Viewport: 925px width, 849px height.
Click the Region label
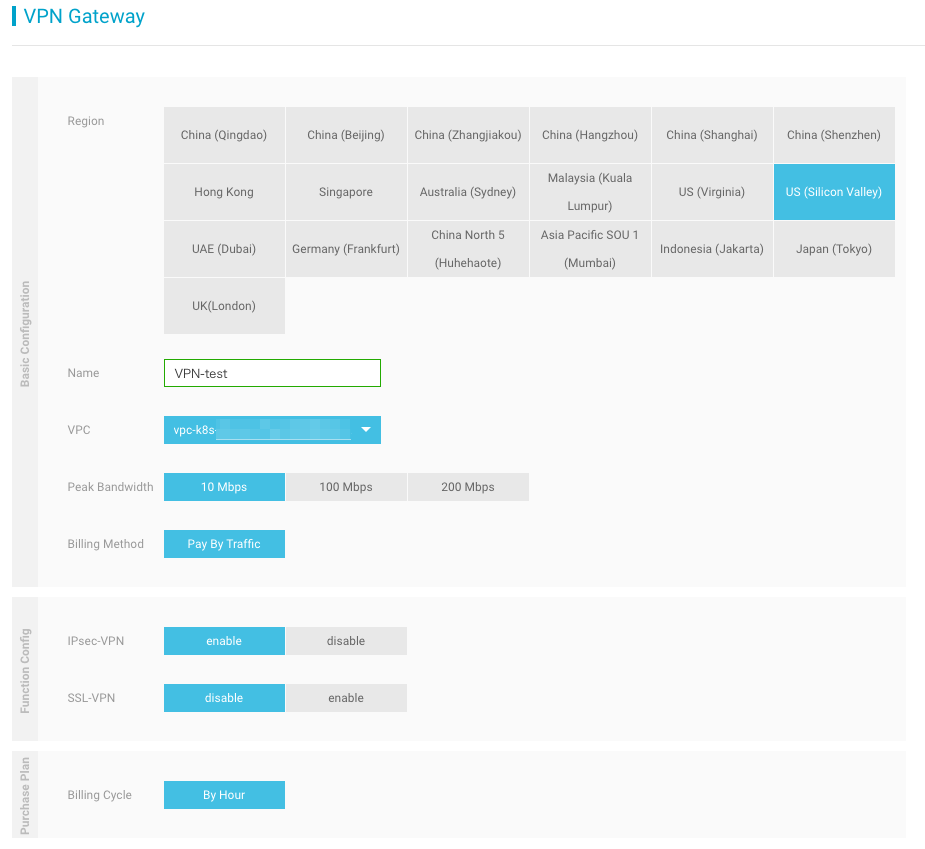click(86, 121)
